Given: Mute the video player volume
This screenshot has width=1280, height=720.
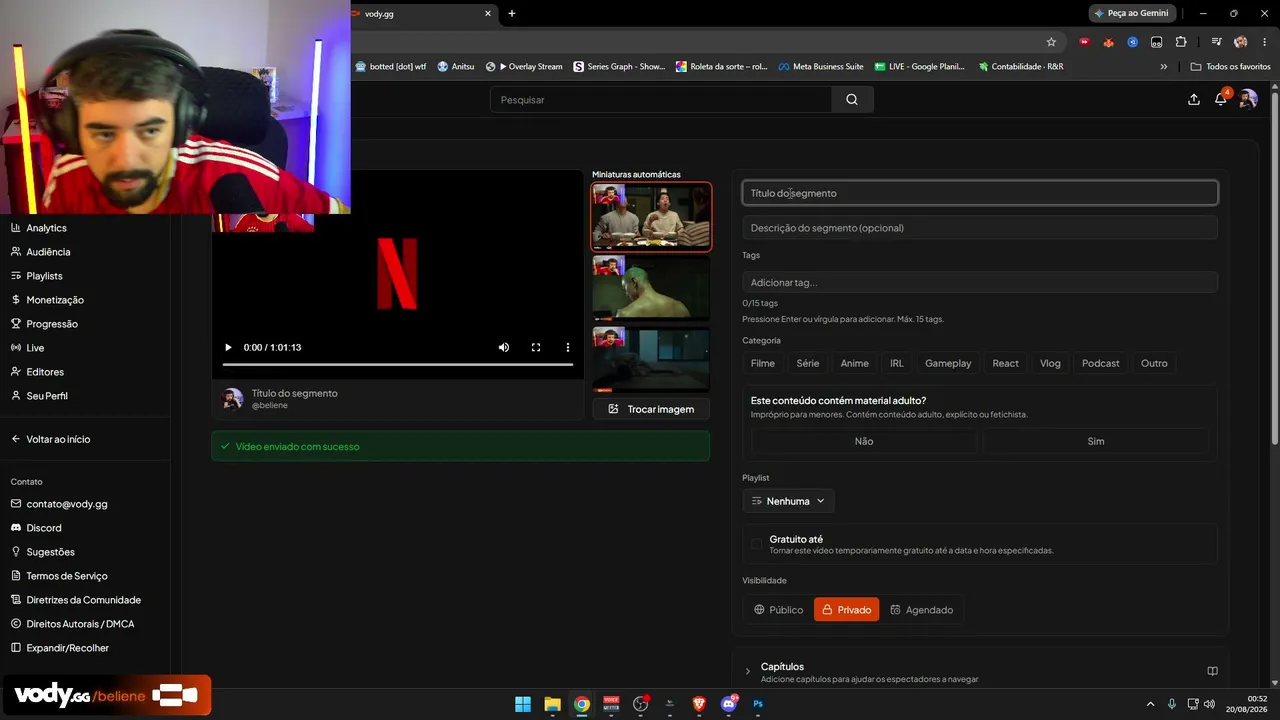Looking at the screenshot, I should [504, 347].
